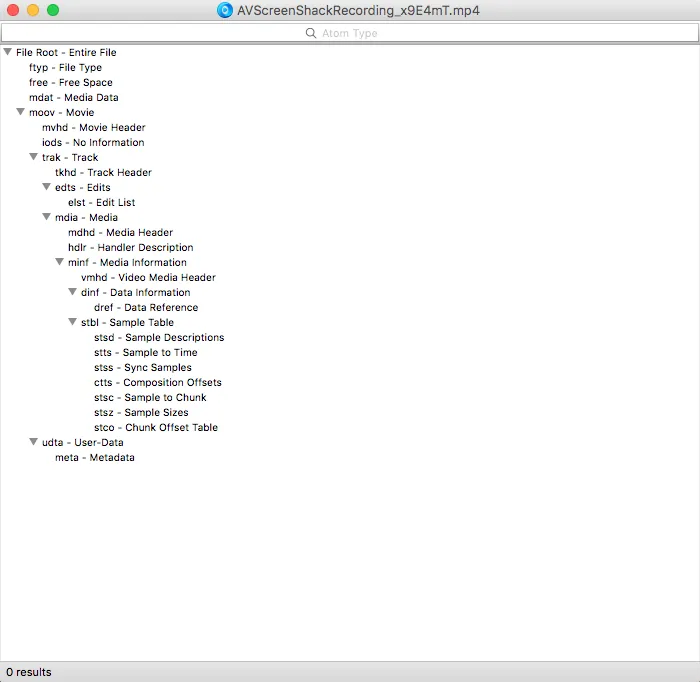The height and width of the screenshot is (682, 700).
Task: Select the meta Metadata row
Action: (94, 457)
